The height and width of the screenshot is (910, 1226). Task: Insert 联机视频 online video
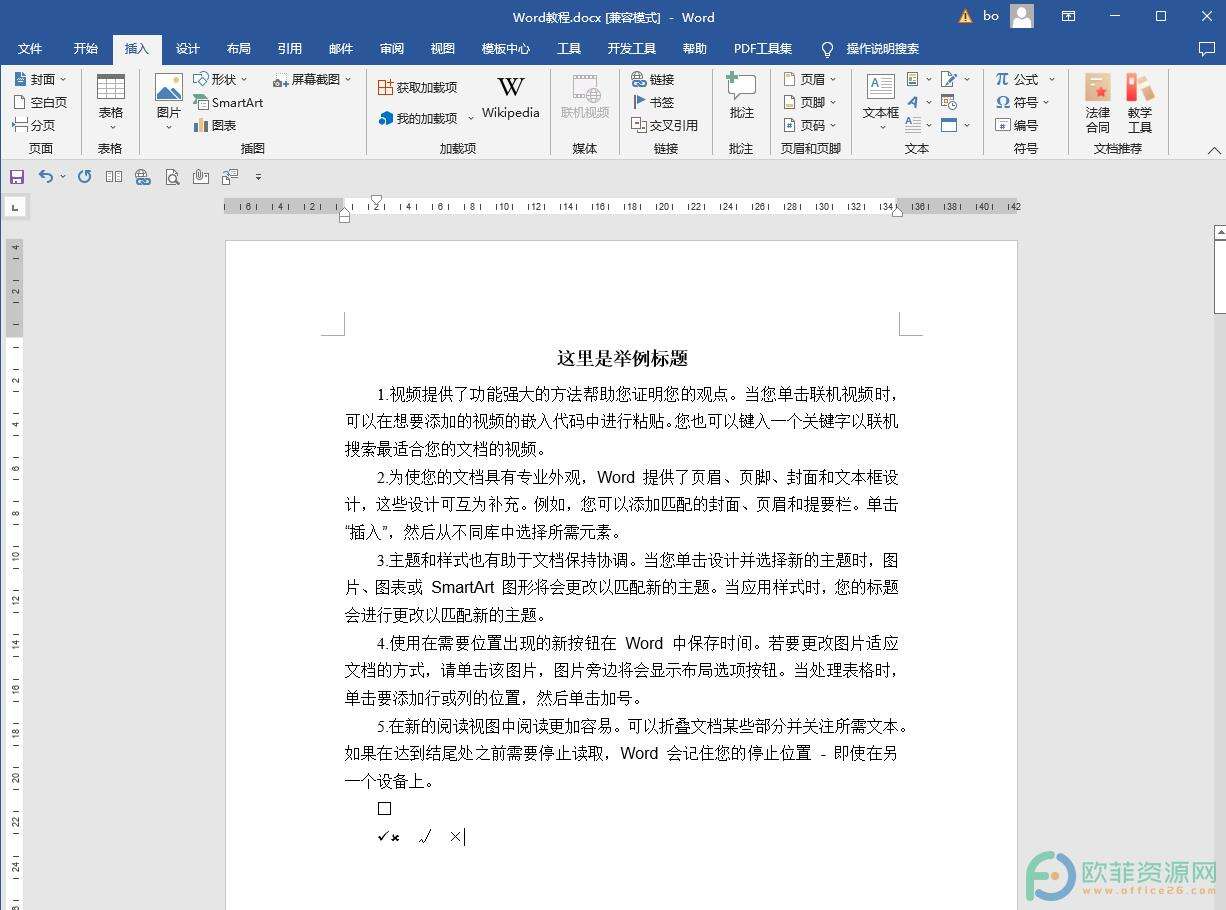point(585,100)
